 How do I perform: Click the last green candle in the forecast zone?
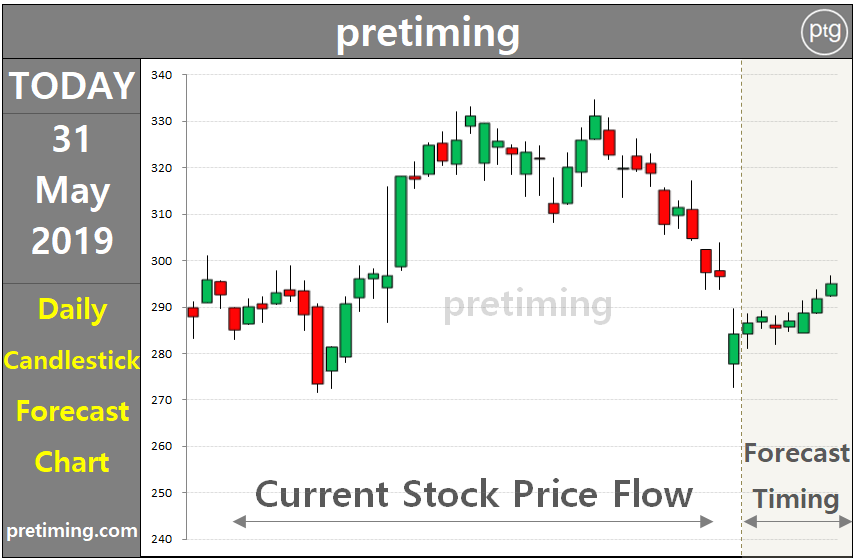pyautogui.click(x=831, y=289)
